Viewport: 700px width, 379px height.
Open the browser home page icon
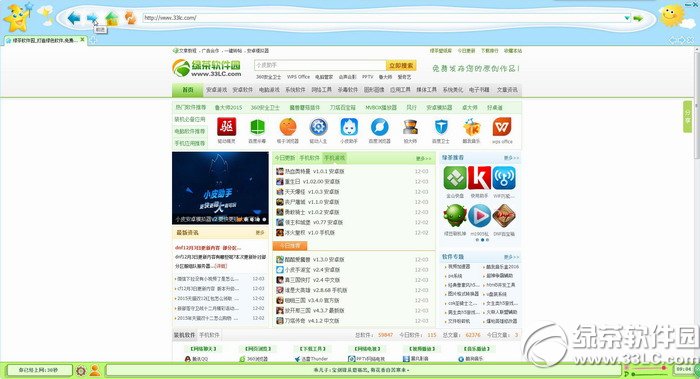coord(112,18)
